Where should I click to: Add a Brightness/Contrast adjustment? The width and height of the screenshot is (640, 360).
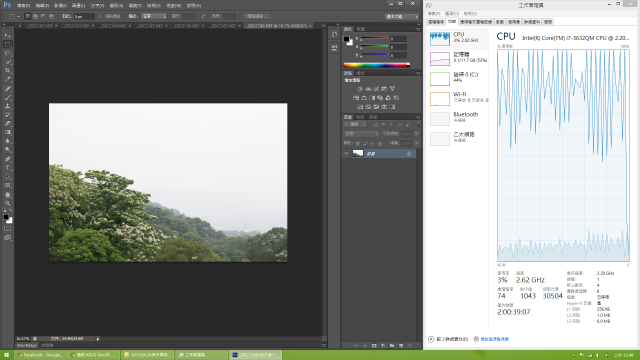pyautogui.click(x=360, y=89)
